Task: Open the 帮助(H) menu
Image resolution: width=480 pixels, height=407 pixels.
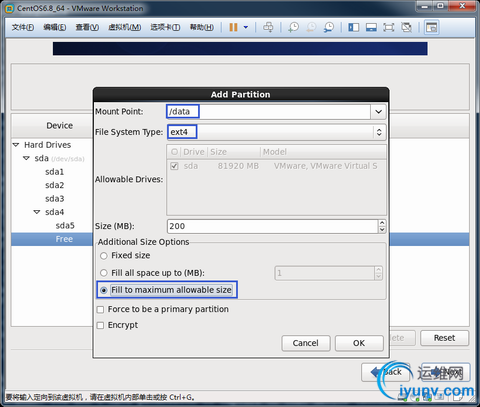Action: tap(202, 27)
